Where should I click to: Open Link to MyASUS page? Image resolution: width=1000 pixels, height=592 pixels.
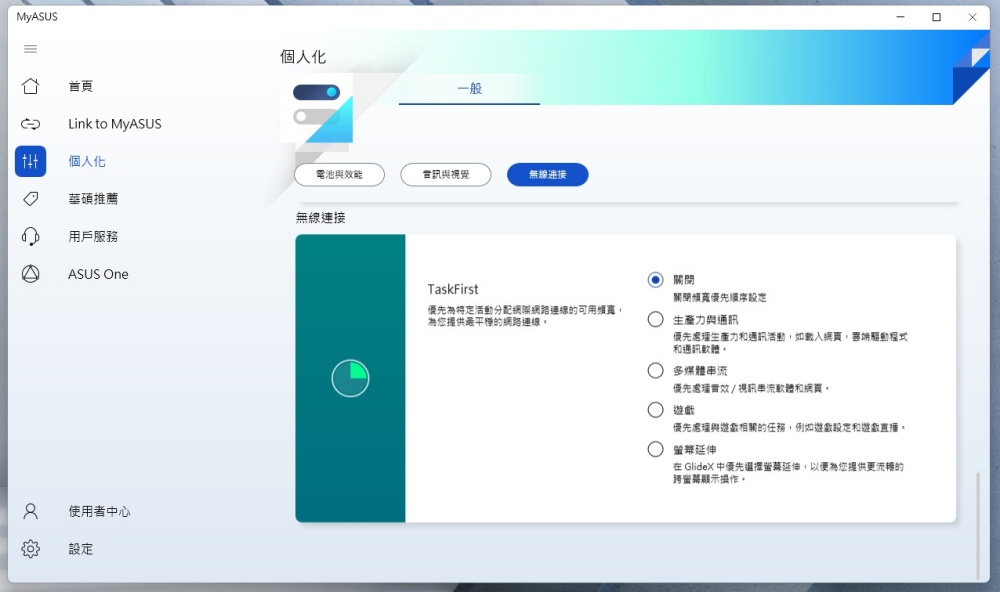pyautogui.click(x=115, y=124)
